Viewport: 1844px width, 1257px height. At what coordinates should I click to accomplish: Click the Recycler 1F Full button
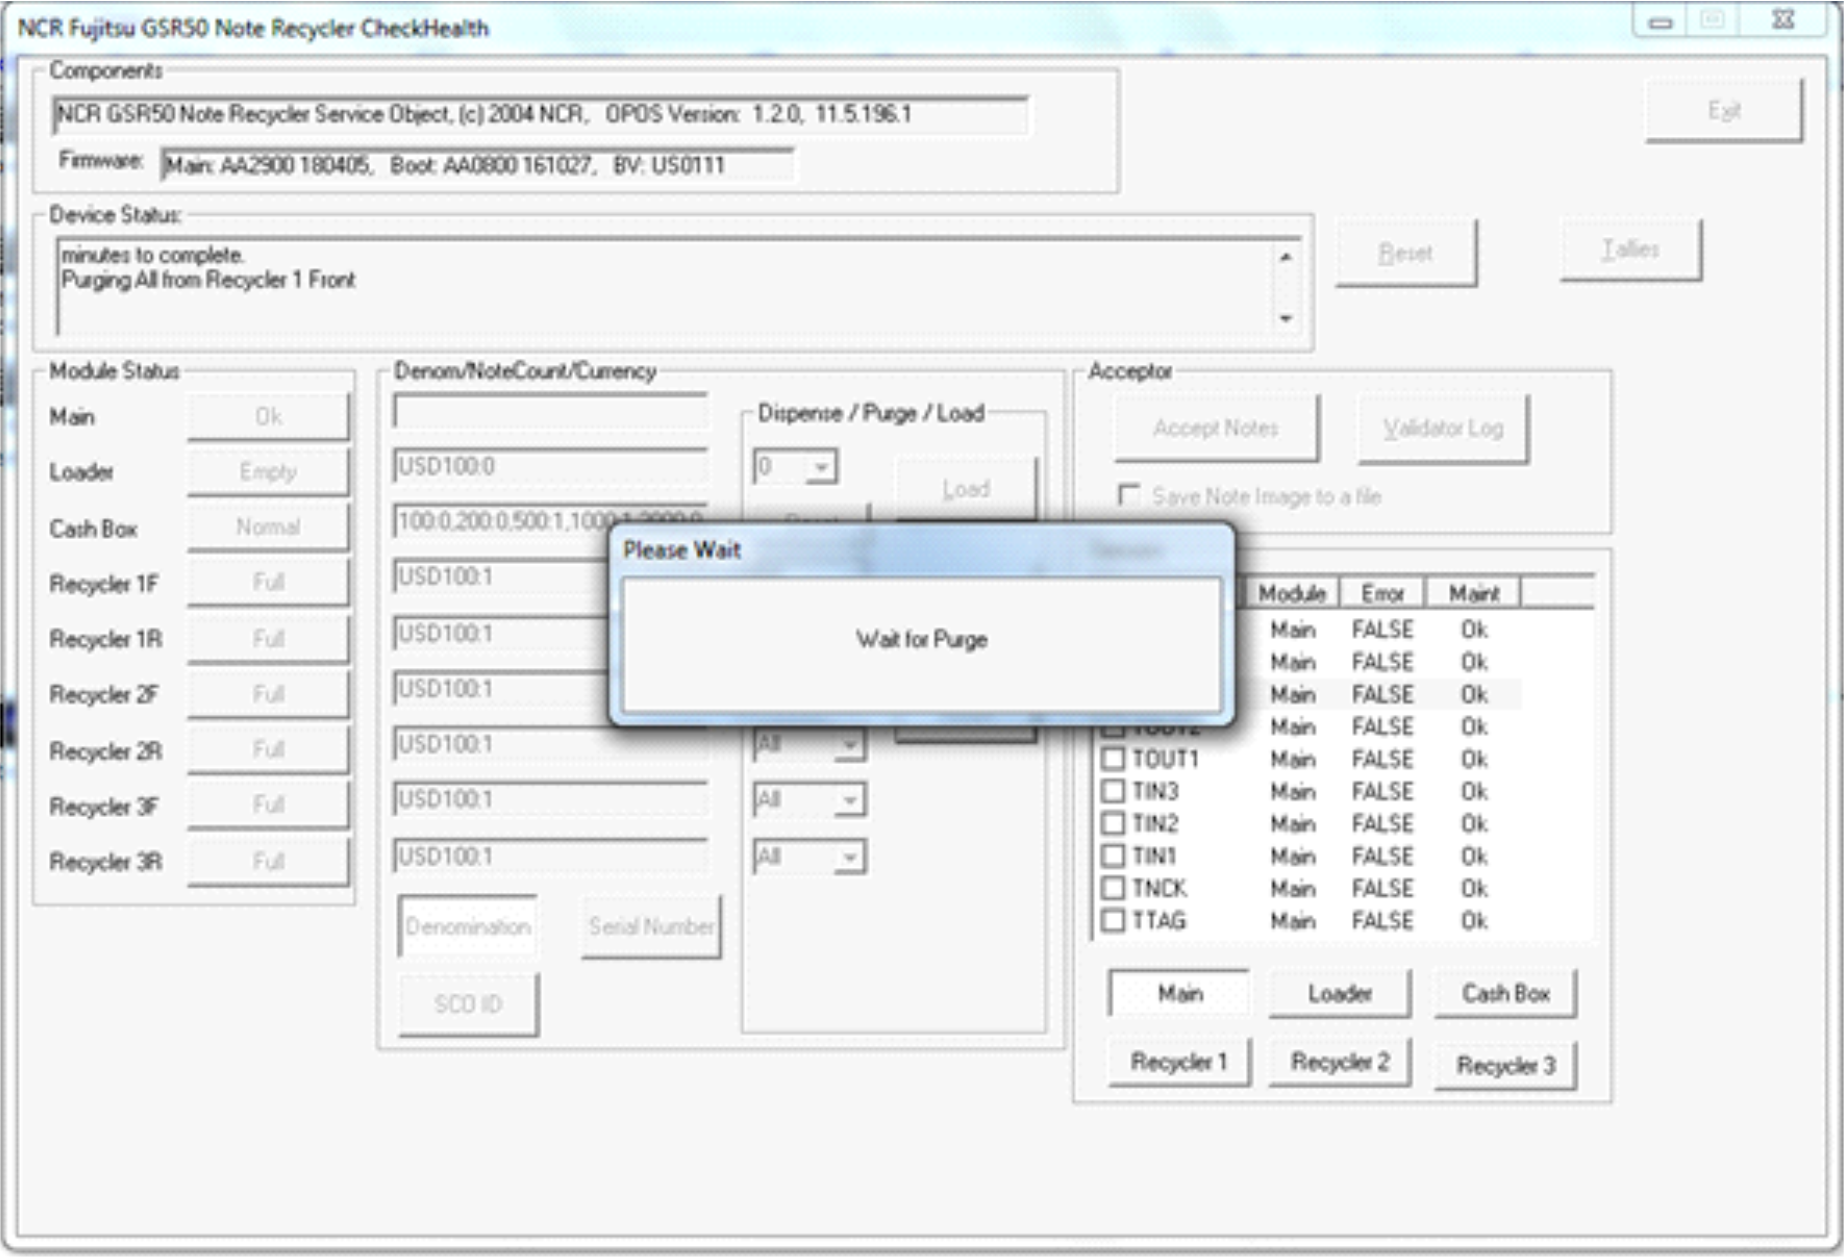pyautogui.click(x=268, y=582)
